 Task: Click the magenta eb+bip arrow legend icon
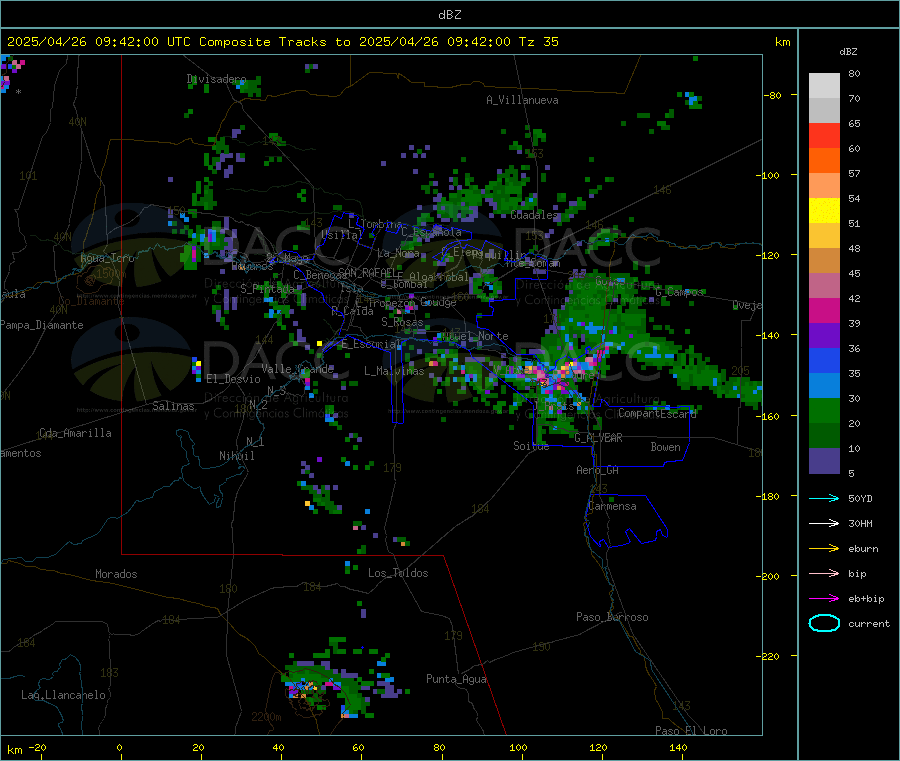pyautogui.click(x=824, y=598)
